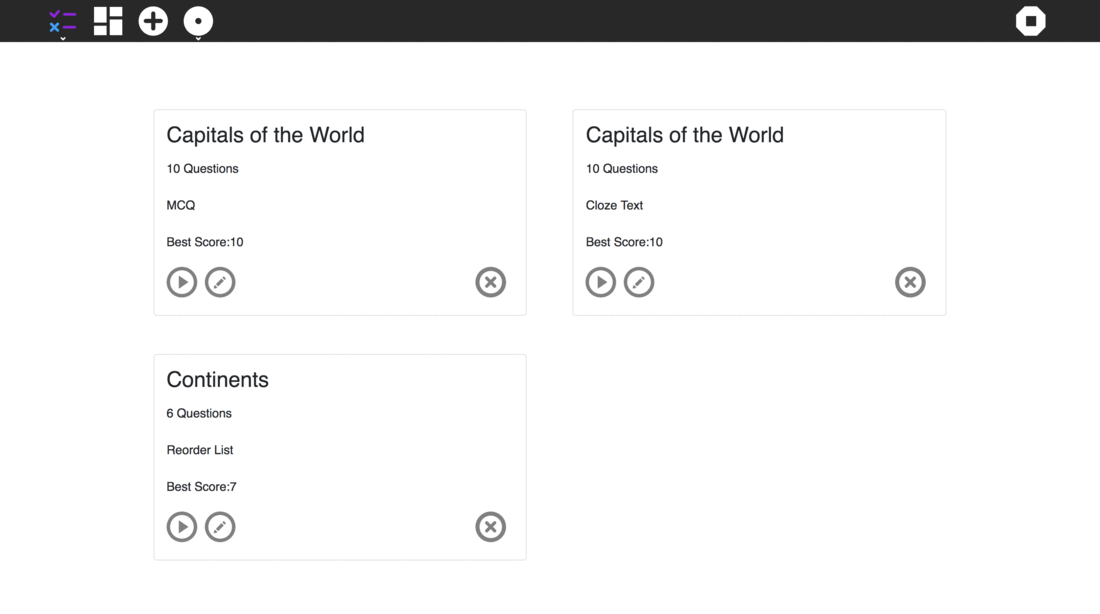
Task: Open the quiz dashboard grid view
Action: pos(108,21)
